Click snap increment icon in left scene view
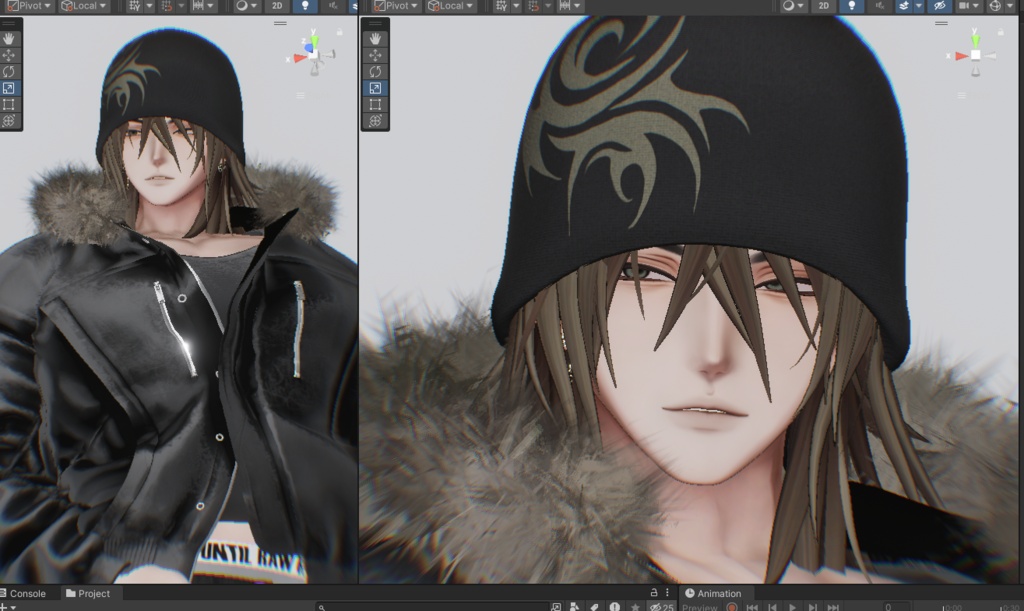 click(x=198, y=6)
